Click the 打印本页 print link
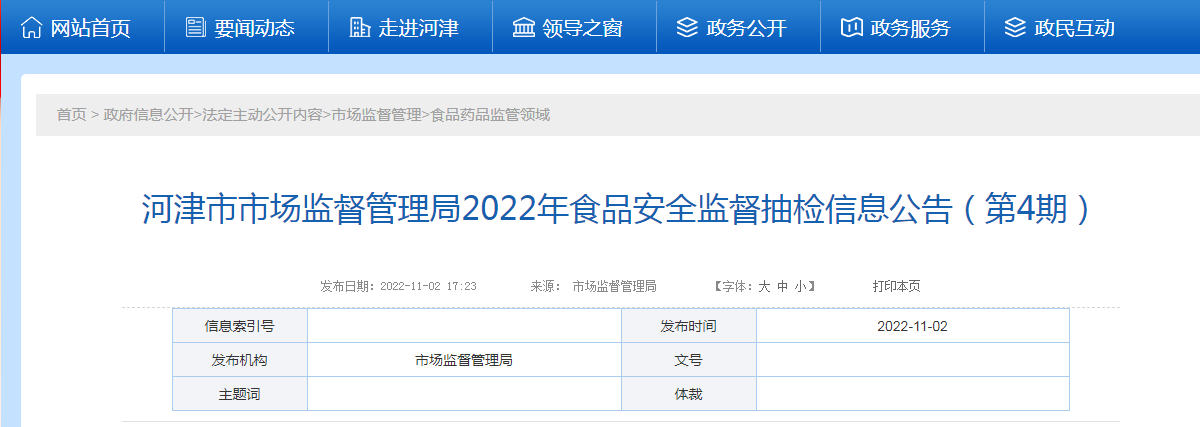1200x427 pixels. (x=896, y=286)
